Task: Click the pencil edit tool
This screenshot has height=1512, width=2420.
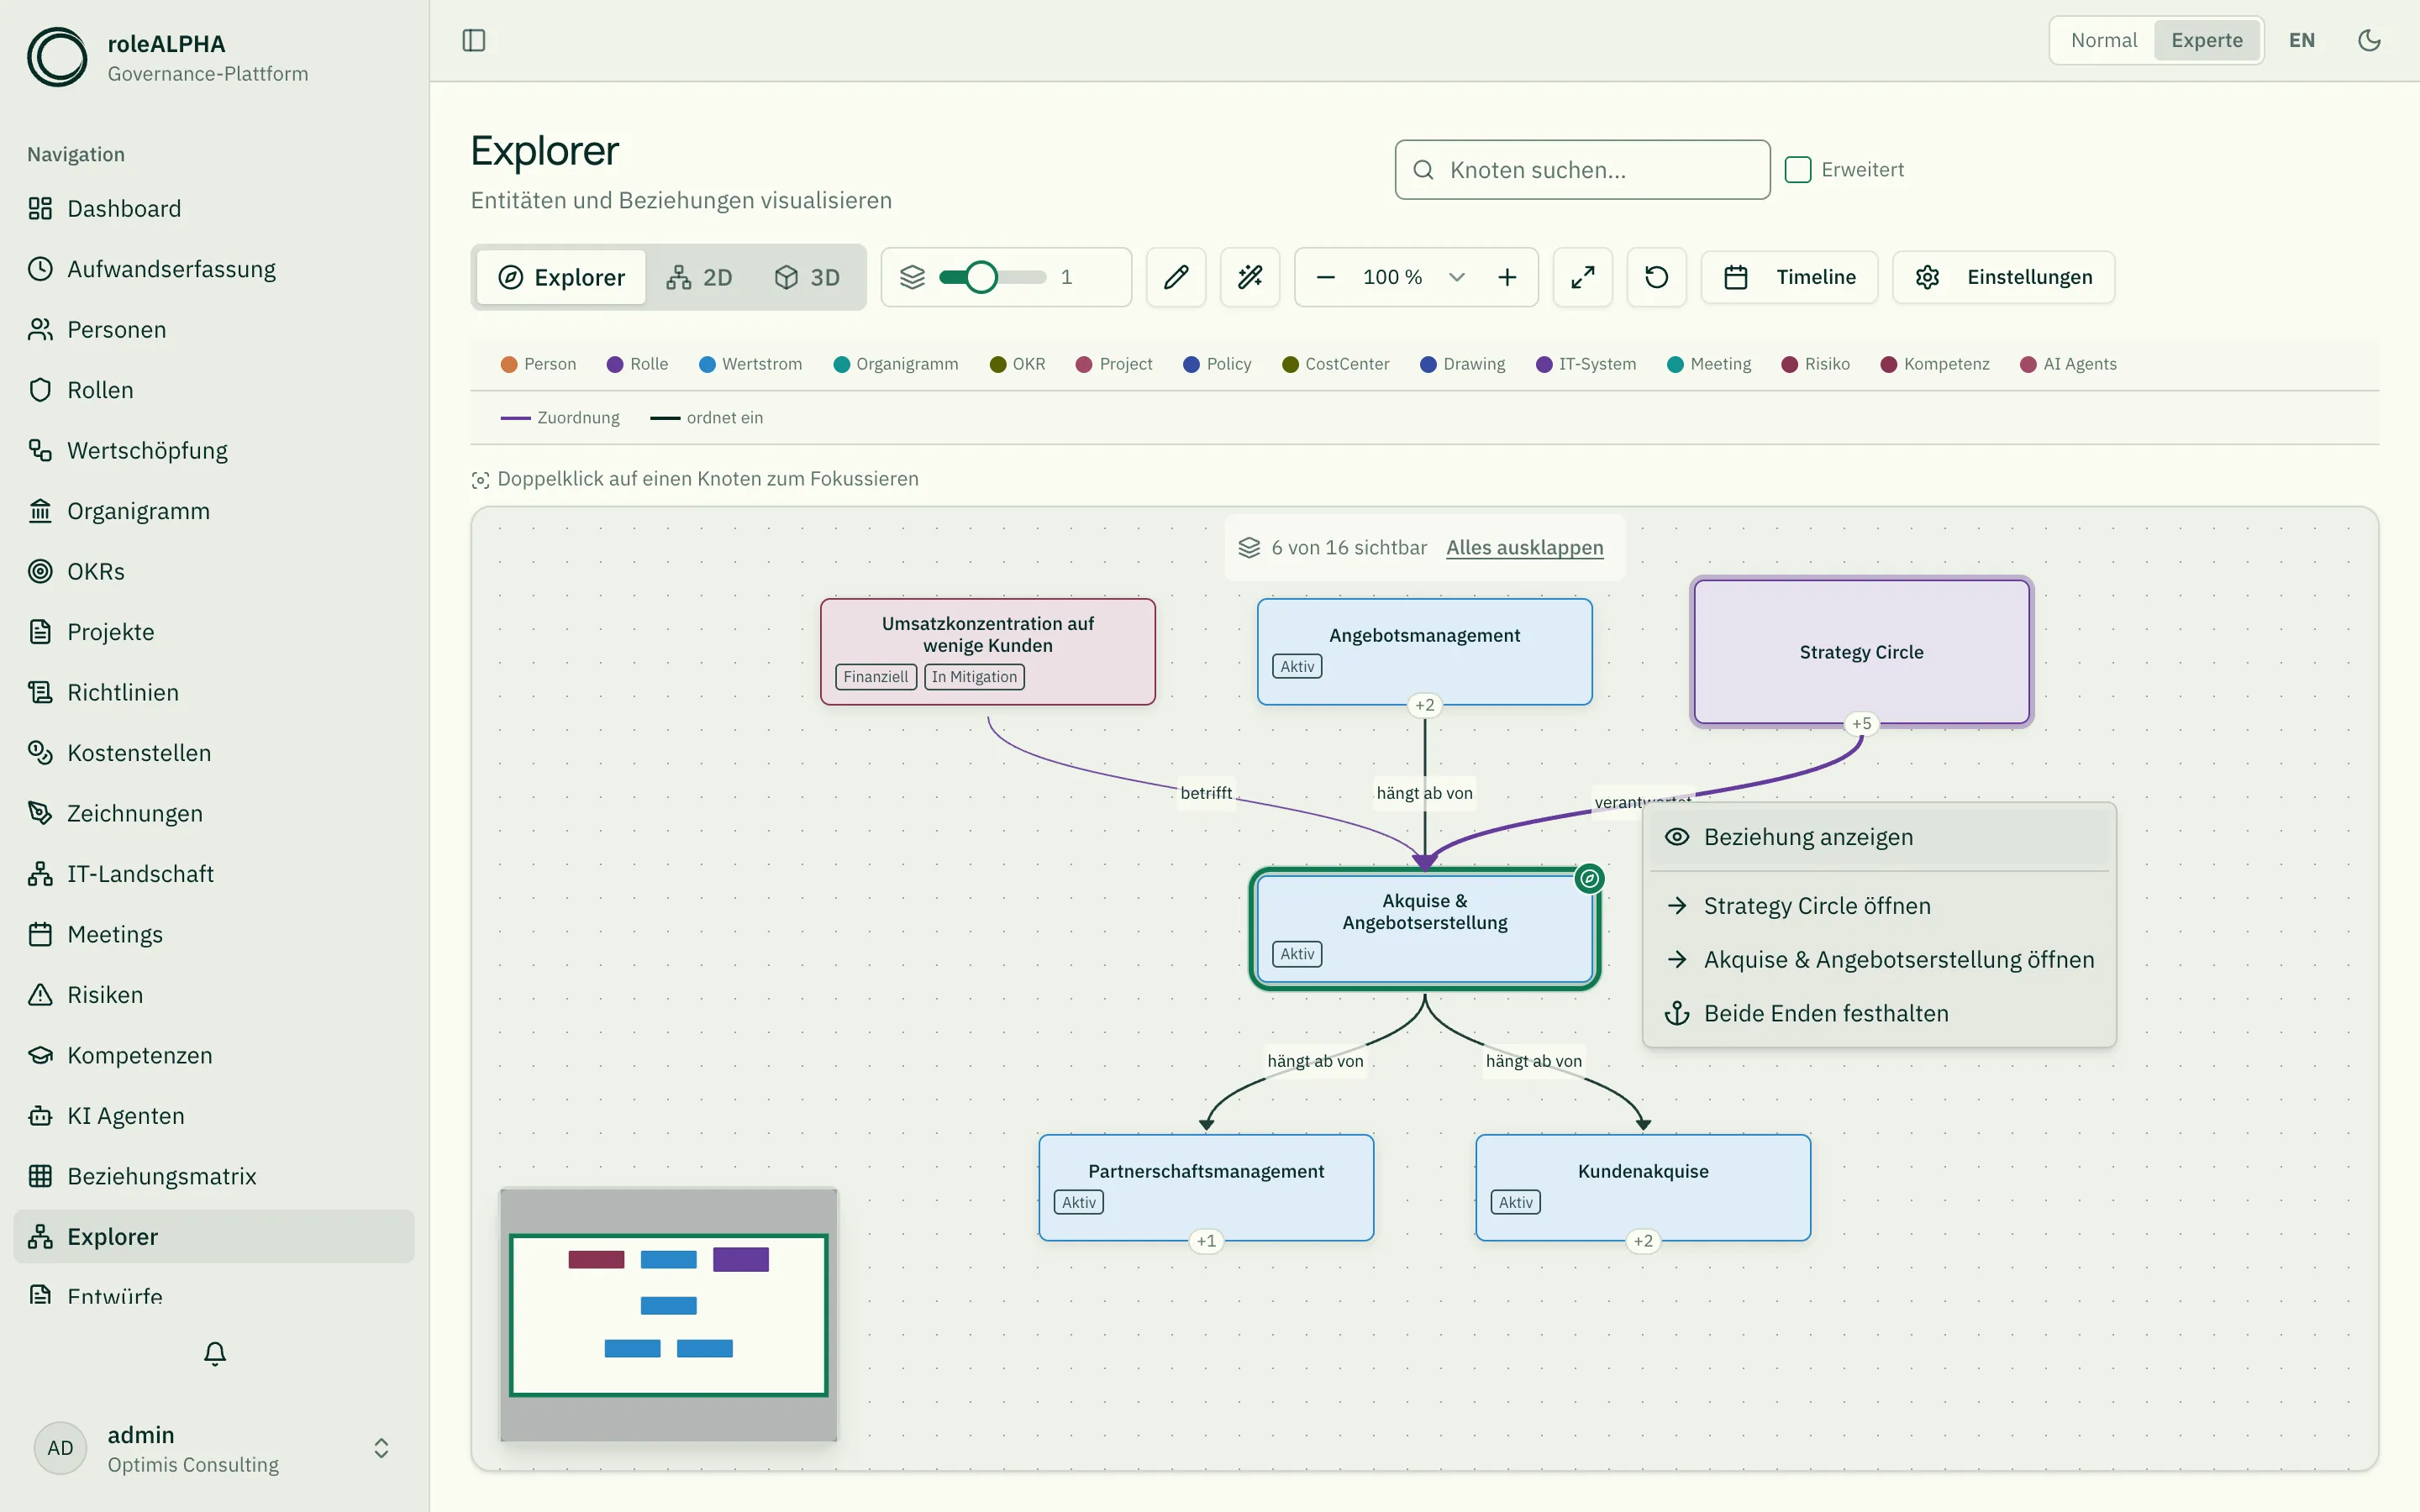Action: pyautogui.click(x=1176, y=277)
